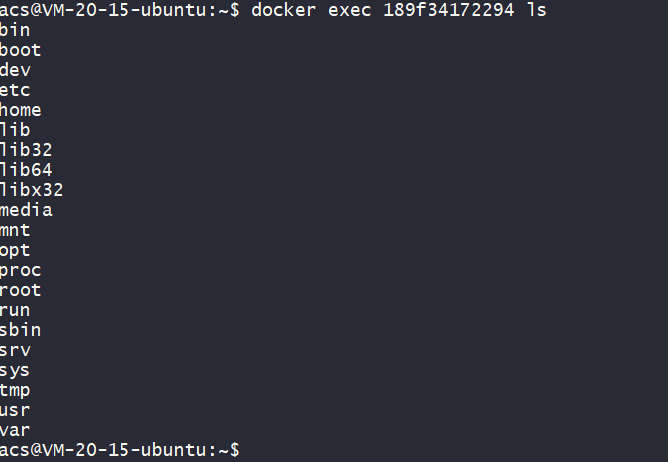Select the dev entry in the listing
Viewport: 668px width, 462px height.
[x=15, y=70]
